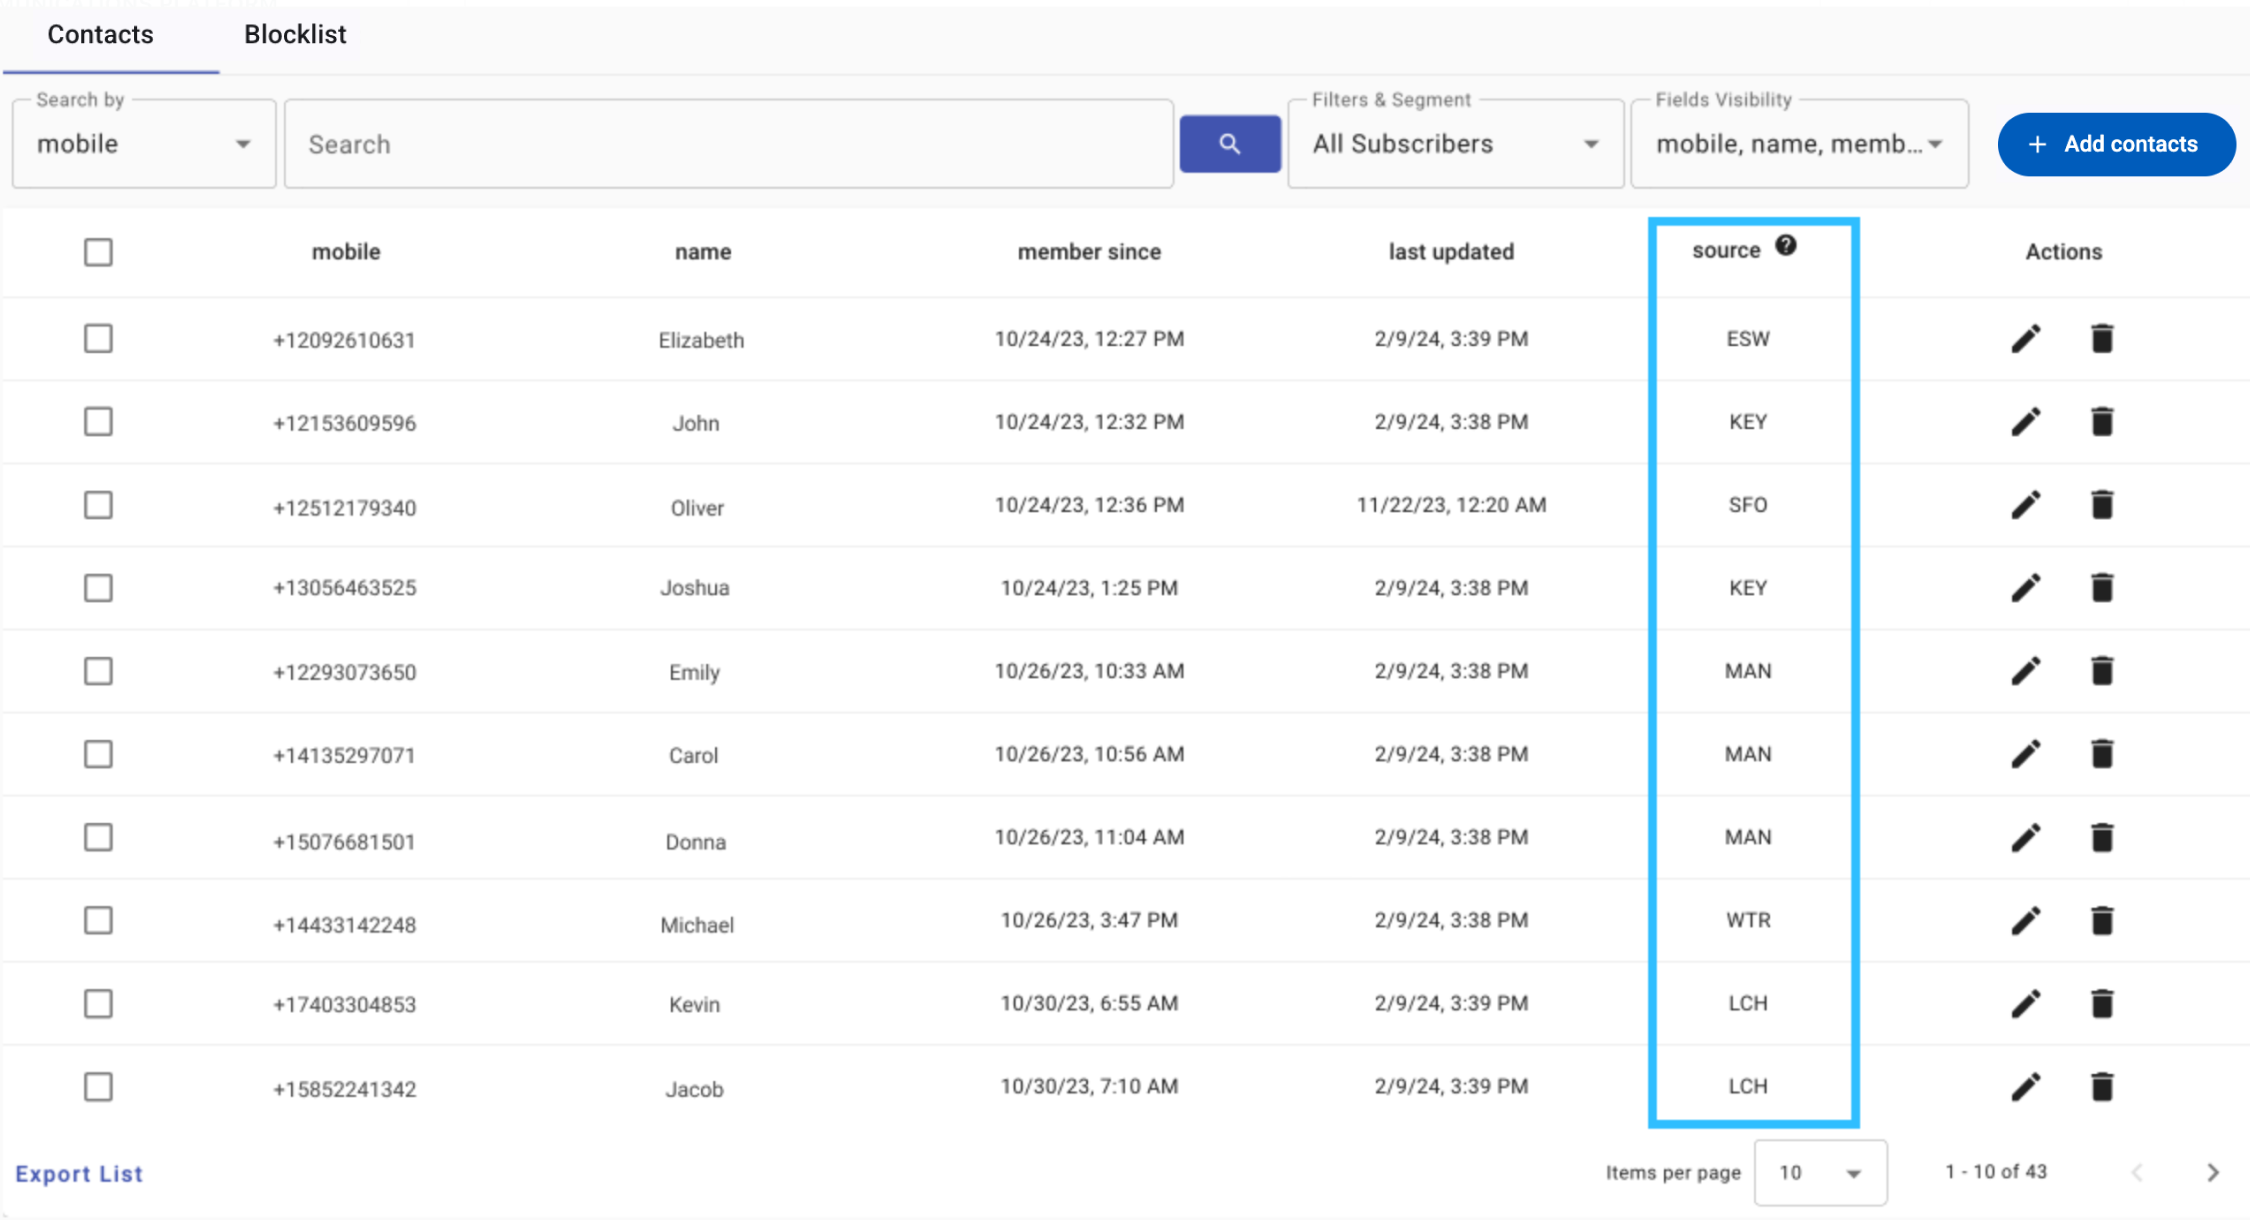Edit Michael's contact with the pencil icon
Viewport: 2250px width, 1220px height.
click(2025, 920)
